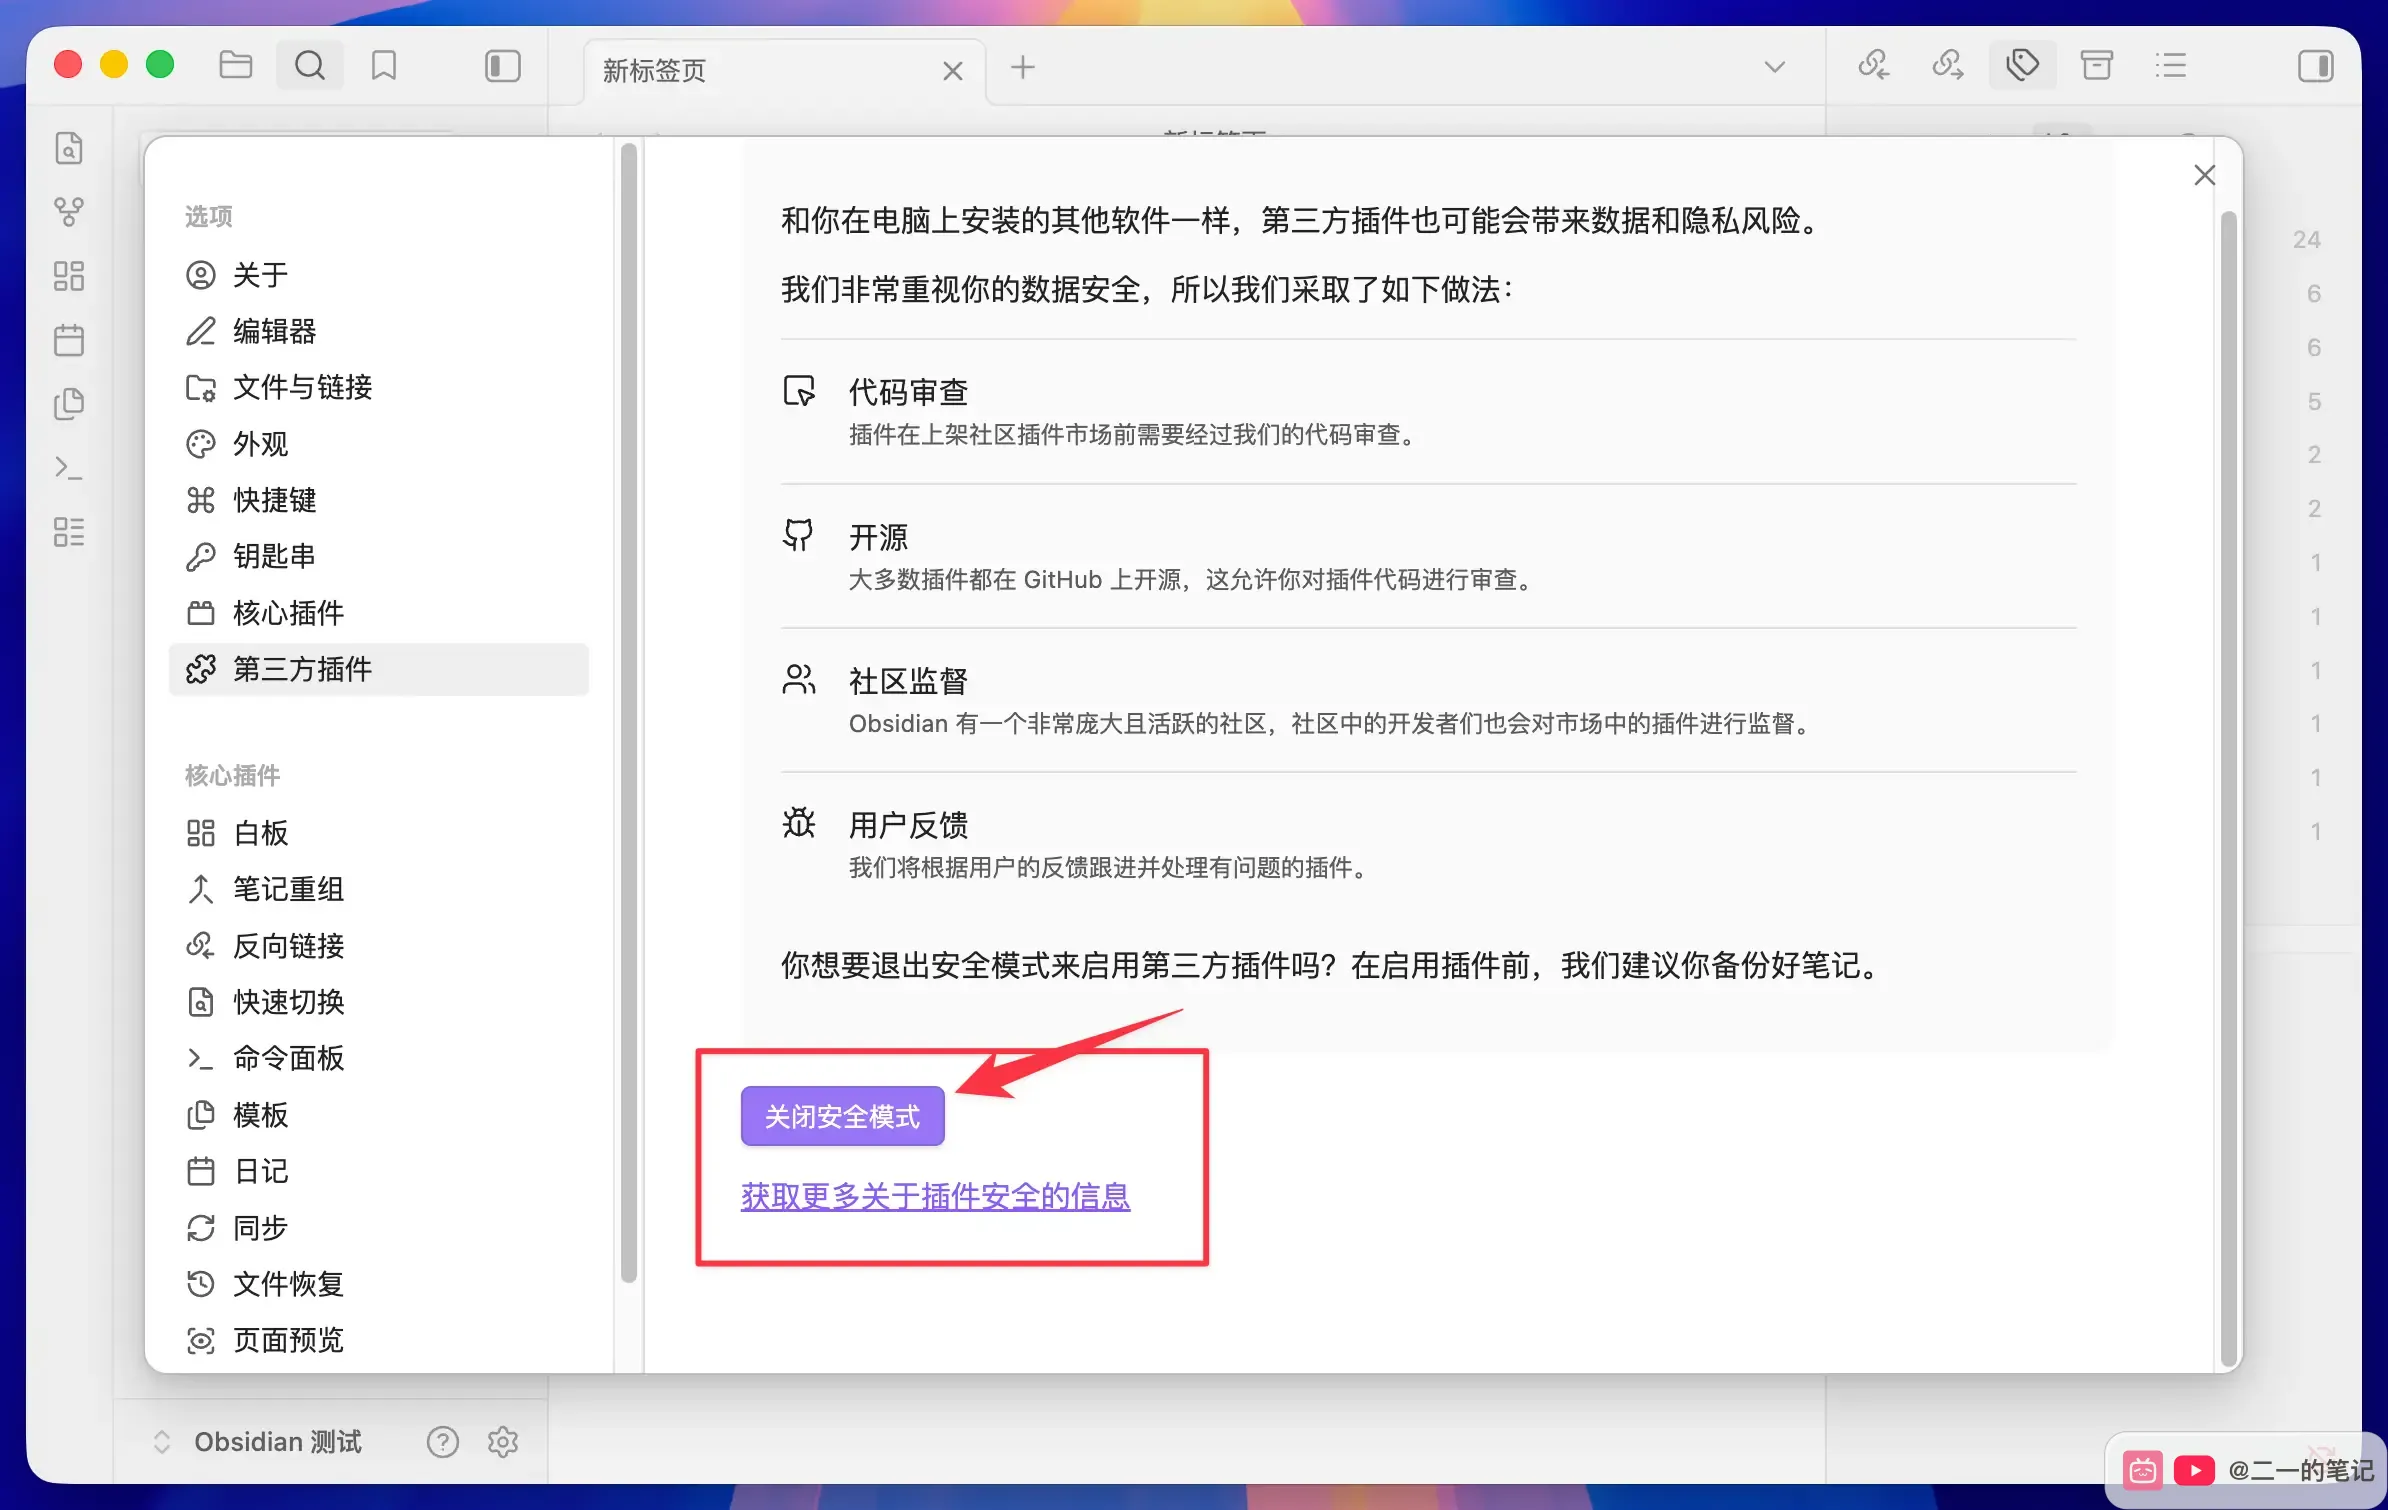Click the 用户反馈 heading text

tap(908, 825)
